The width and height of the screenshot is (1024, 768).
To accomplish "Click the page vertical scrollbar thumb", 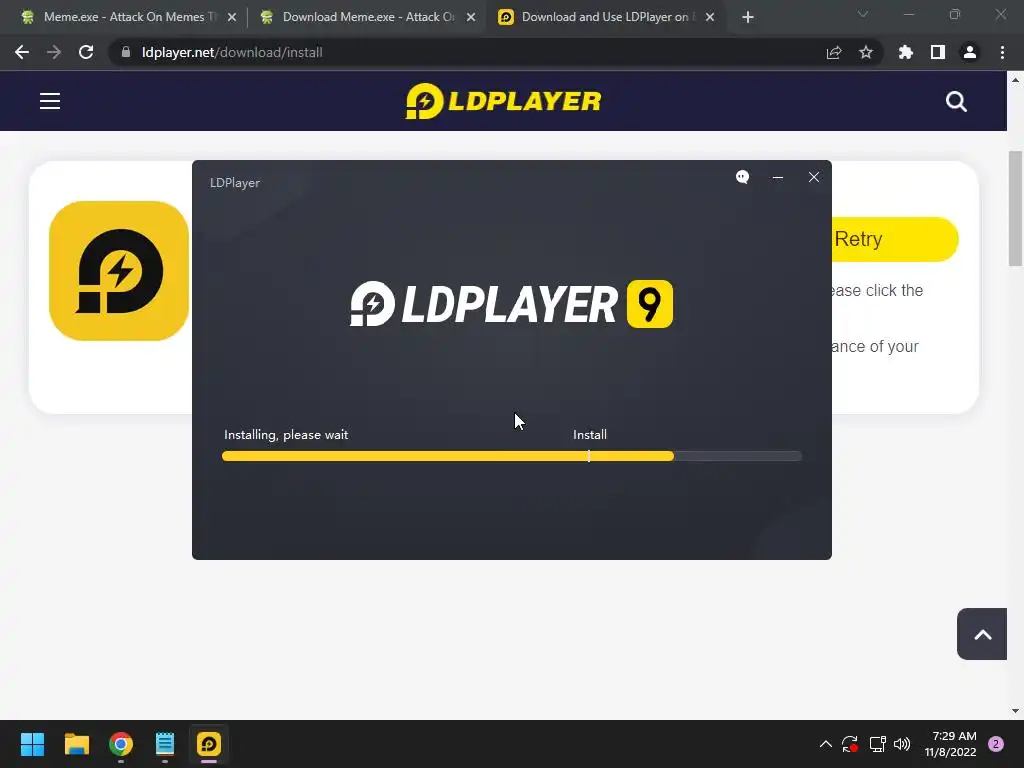I will coord(1015,208).
